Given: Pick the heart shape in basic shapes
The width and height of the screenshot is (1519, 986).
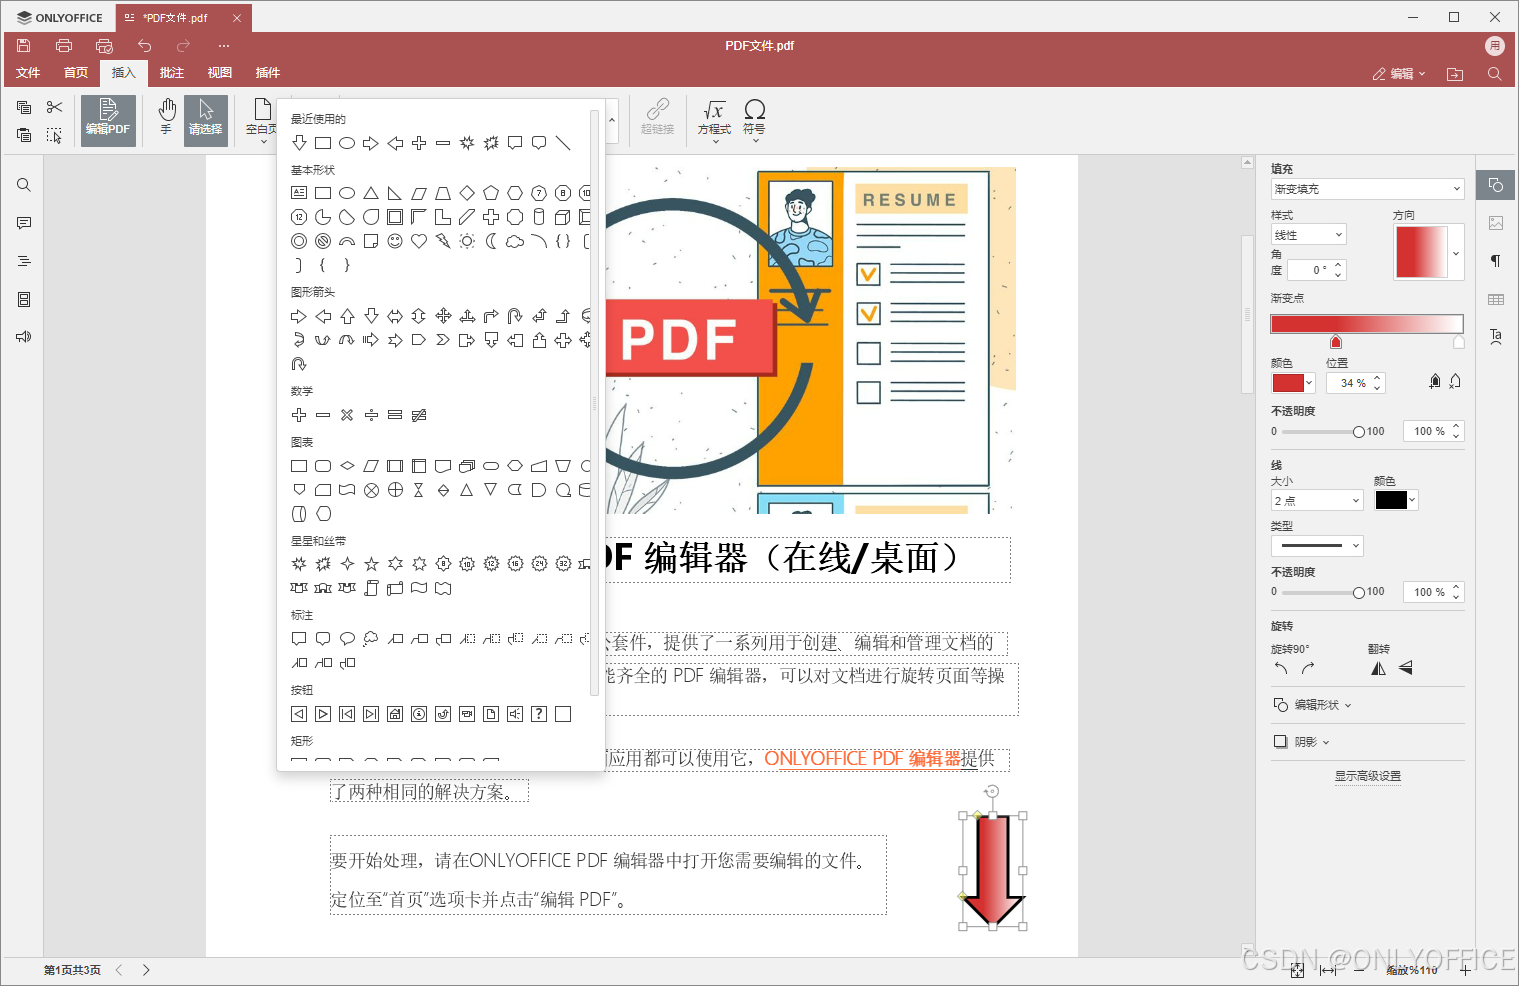Looking at the screenshot, I should (419, 241).
